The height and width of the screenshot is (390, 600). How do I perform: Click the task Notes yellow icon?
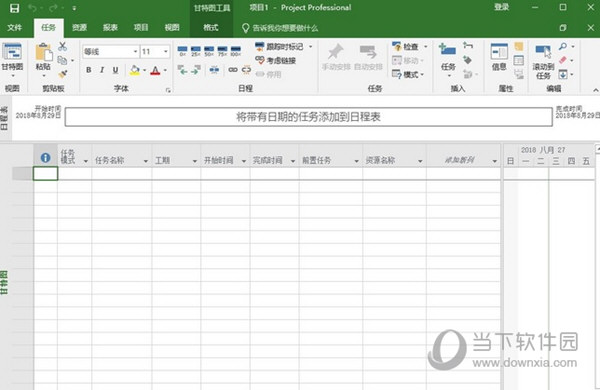[518, 46]
